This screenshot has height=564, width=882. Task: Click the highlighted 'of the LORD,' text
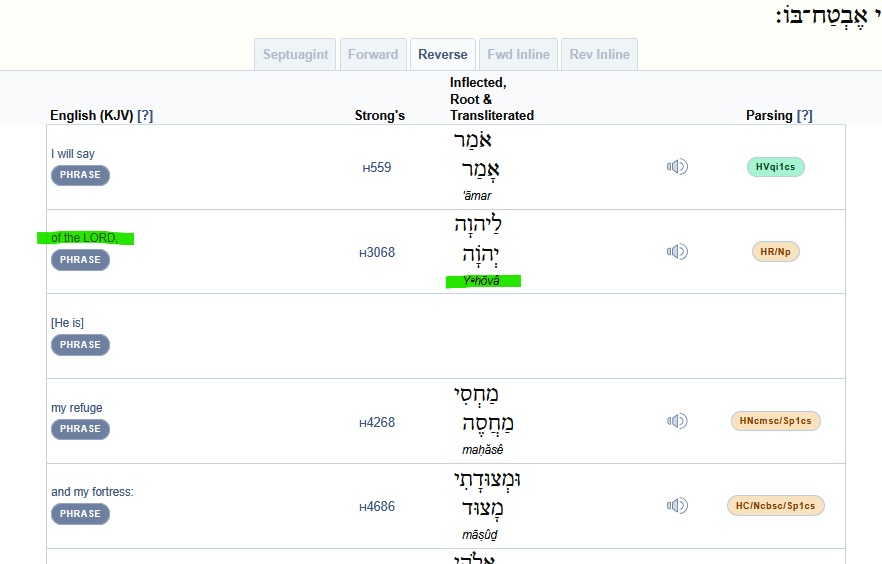[84, 238]
